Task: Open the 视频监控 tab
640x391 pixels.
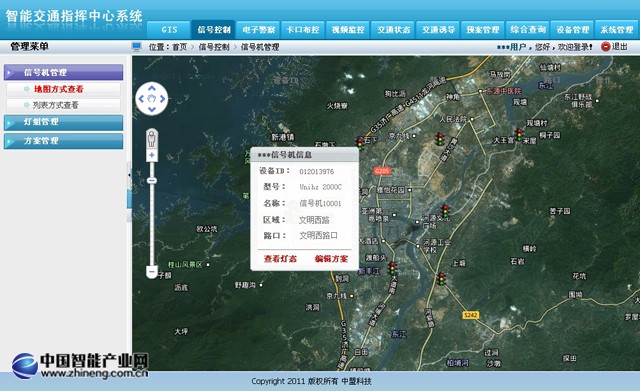Action: tap(348, 30)
